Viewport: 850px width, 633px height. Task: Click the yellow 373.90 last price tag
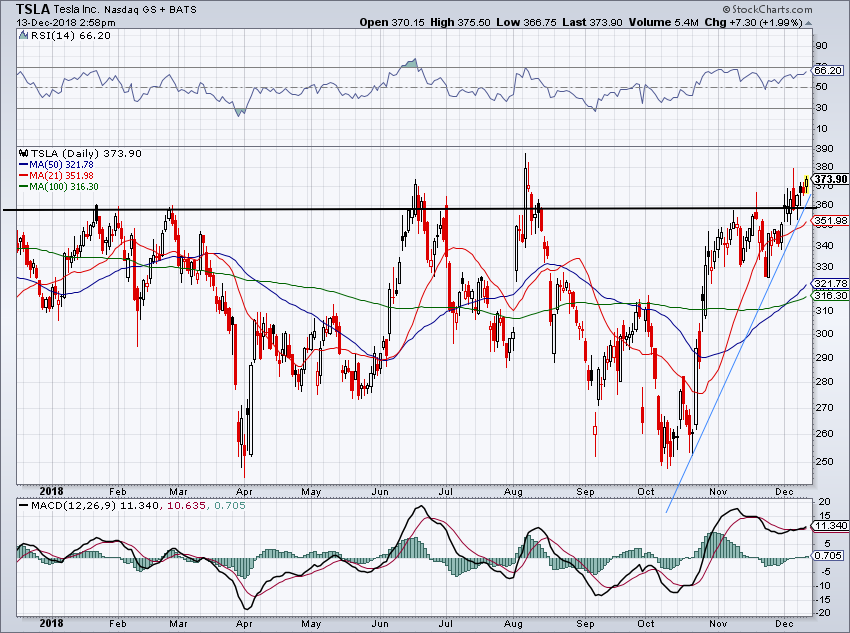point(831,179)
